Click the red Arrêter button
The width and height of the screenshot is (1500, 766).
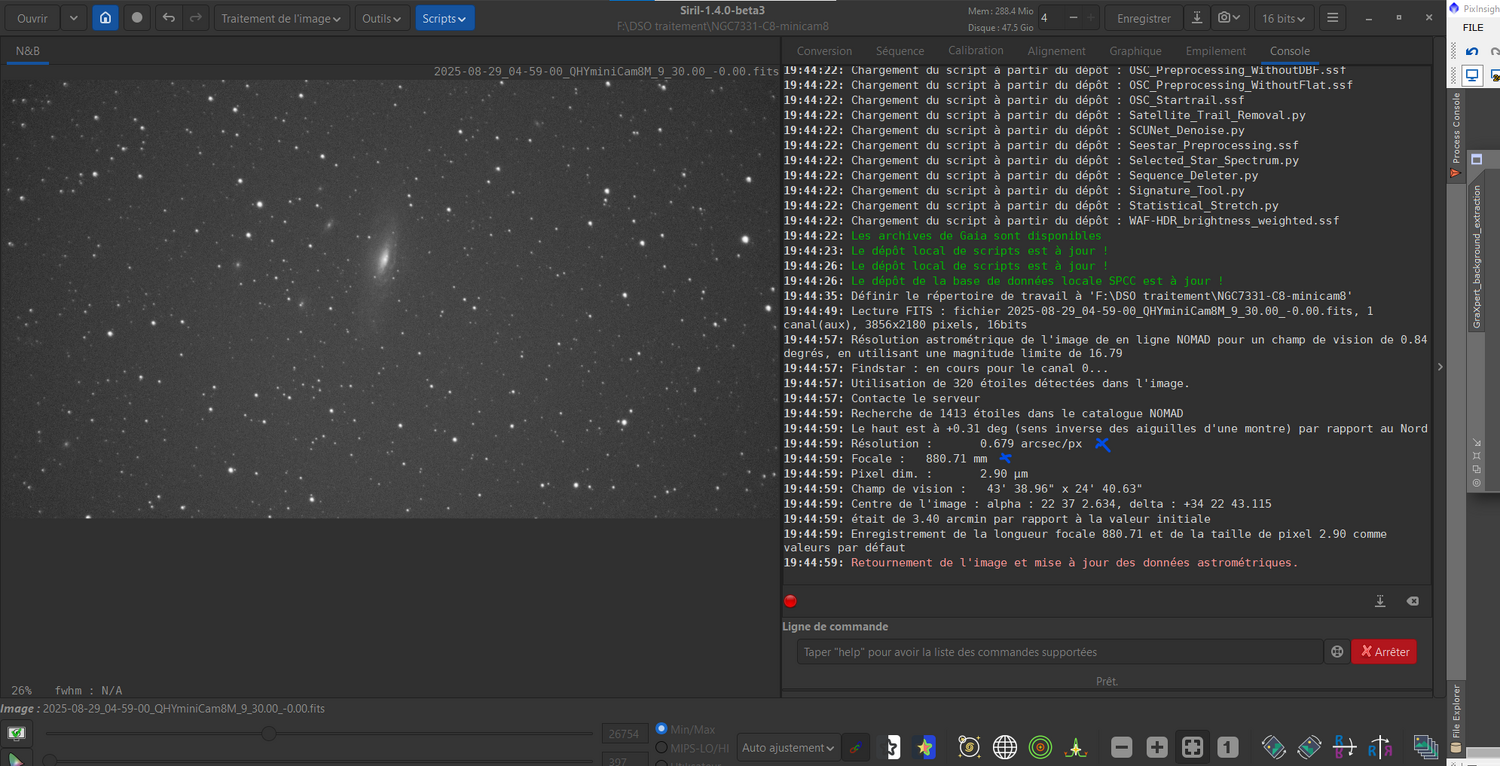click(1384, 652)
